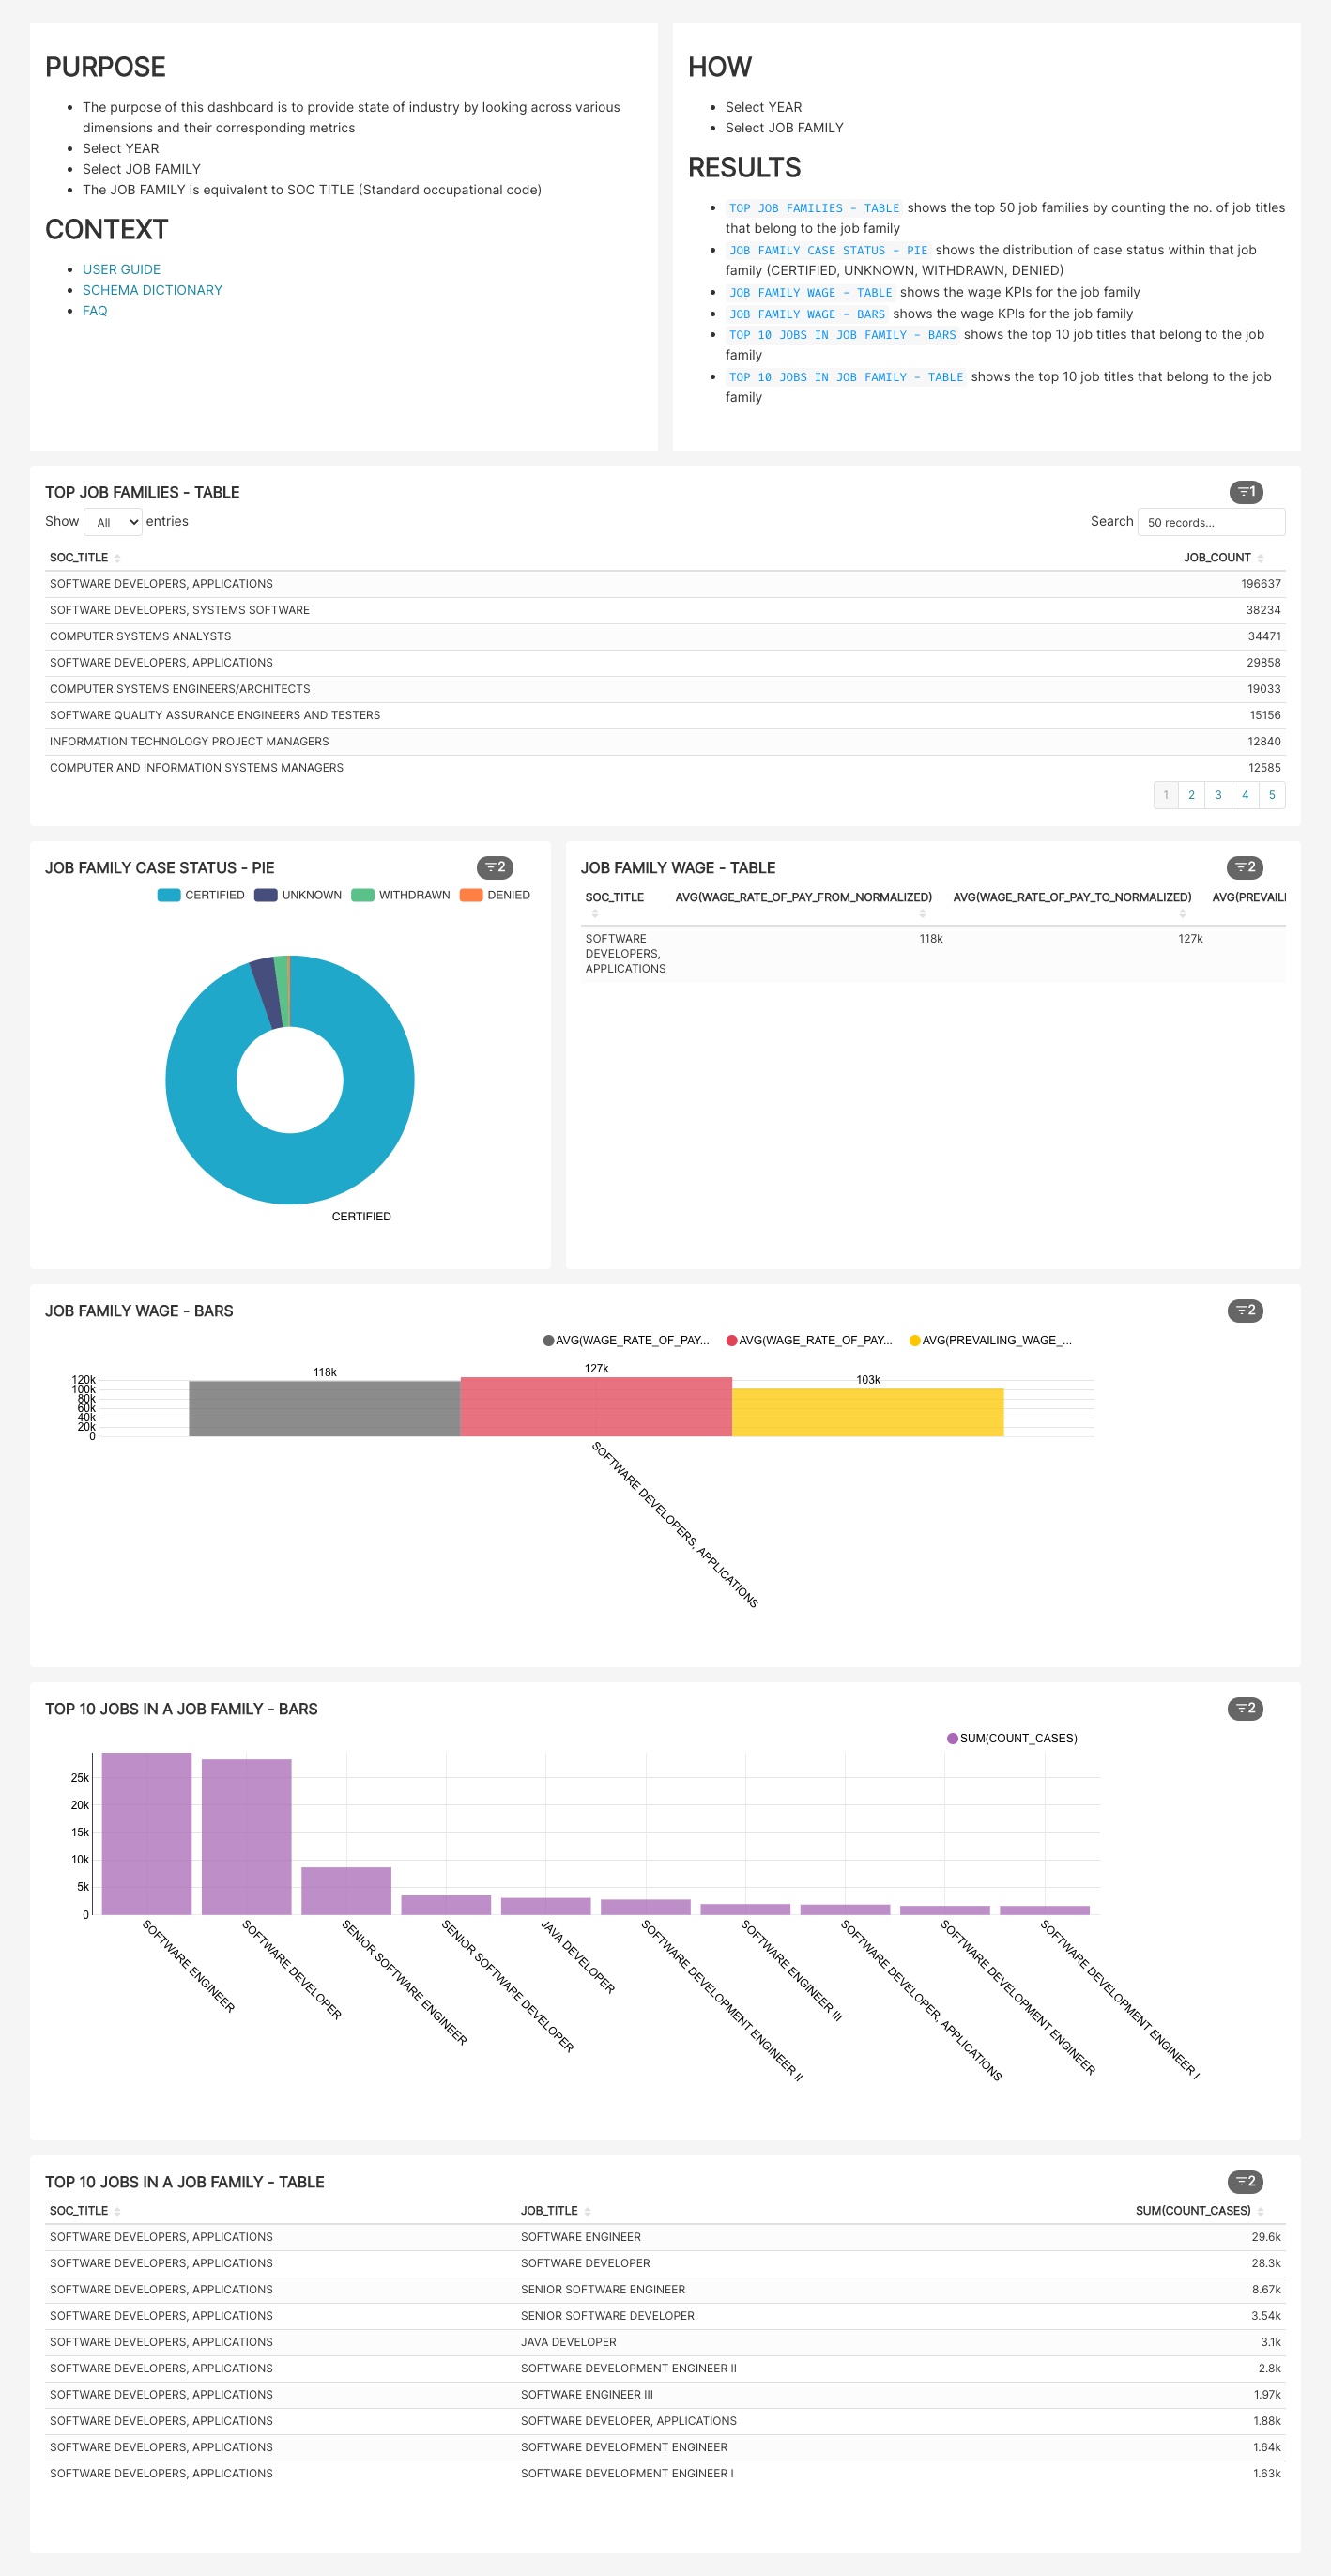Select SOFTWARE DEVELOPERS, SYSTEMS SOFTWARE row

coord(665,610)
